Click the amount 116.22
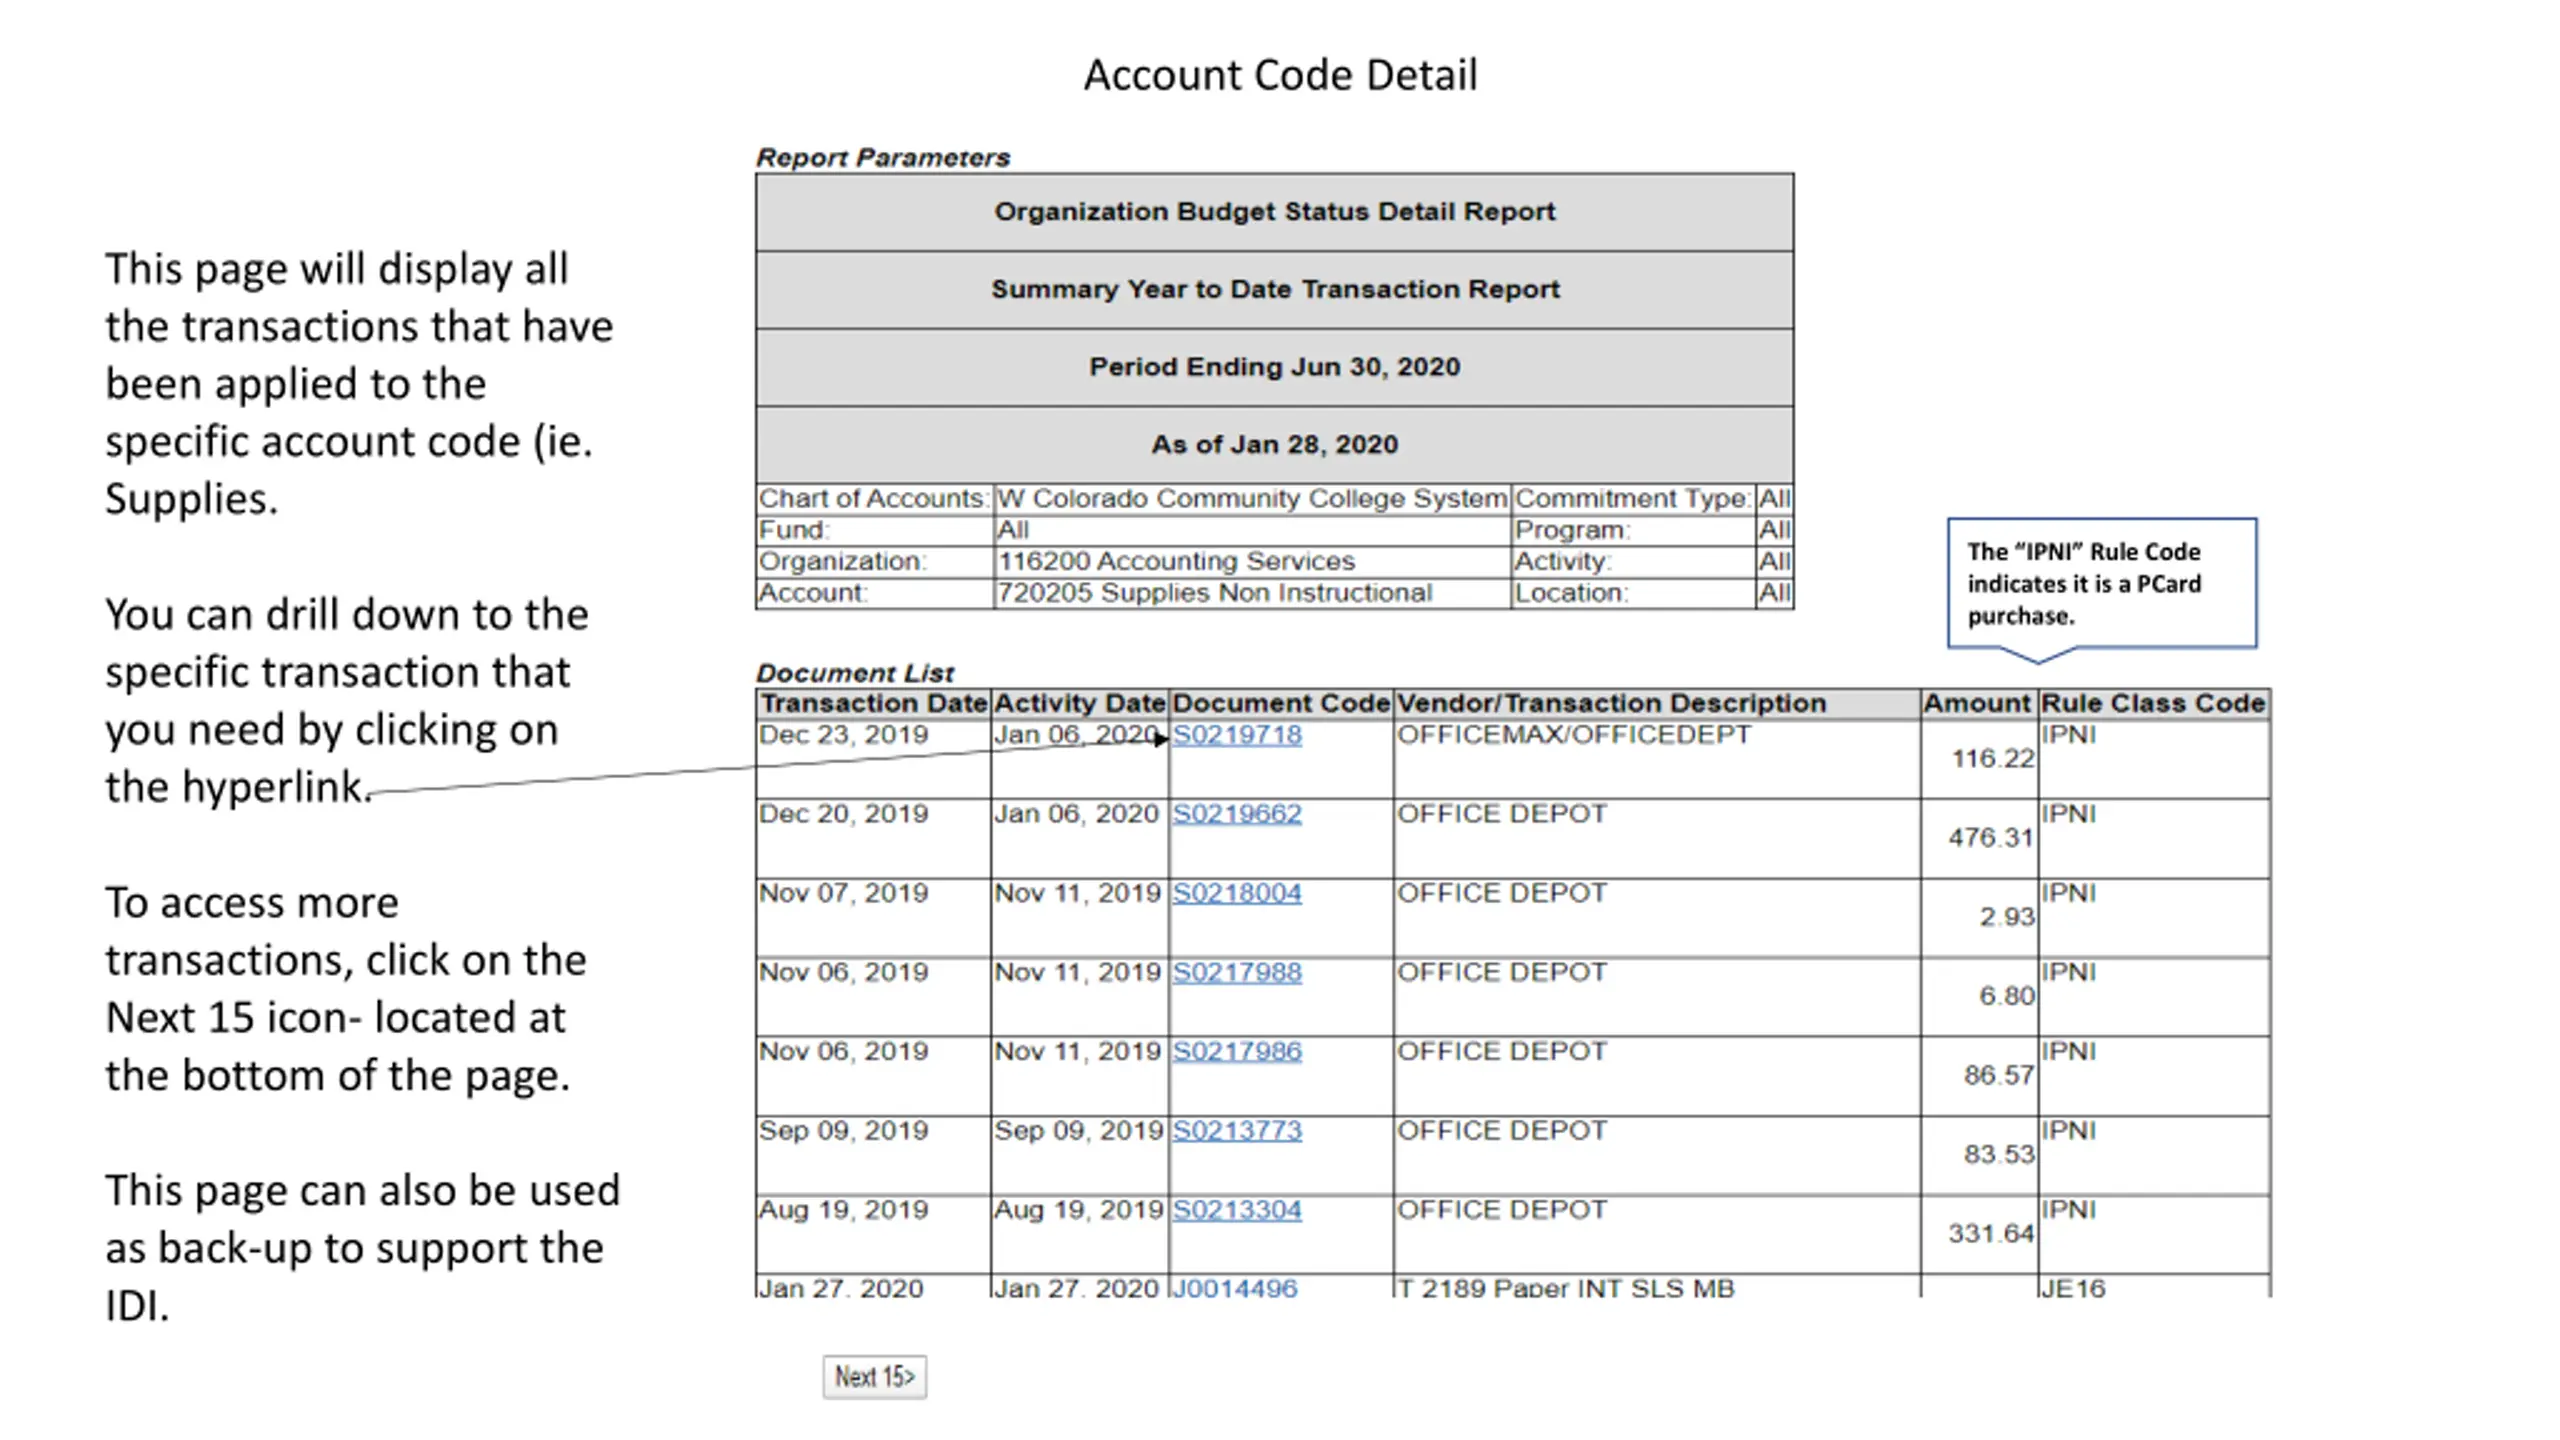The height and width of the screenshot is (1440, 2560). (1992, 759)
